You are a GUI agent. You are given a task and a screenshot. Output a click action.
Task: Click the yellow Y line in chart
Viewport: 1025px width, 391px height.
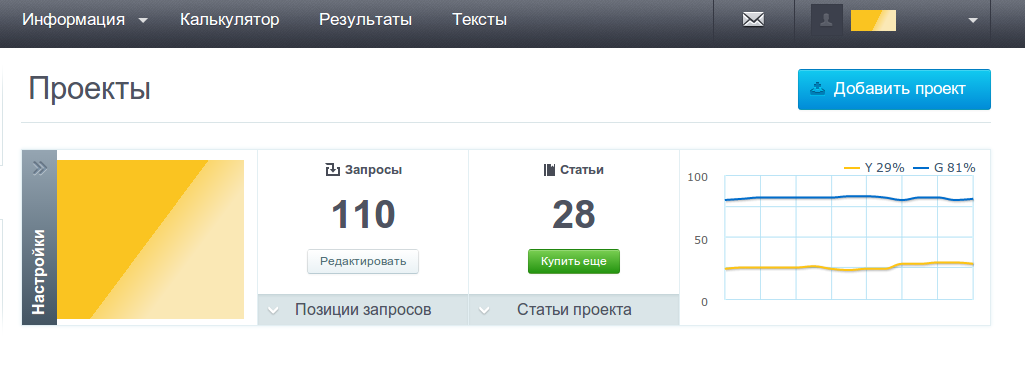pyautogui.click(x=849, y=267)
